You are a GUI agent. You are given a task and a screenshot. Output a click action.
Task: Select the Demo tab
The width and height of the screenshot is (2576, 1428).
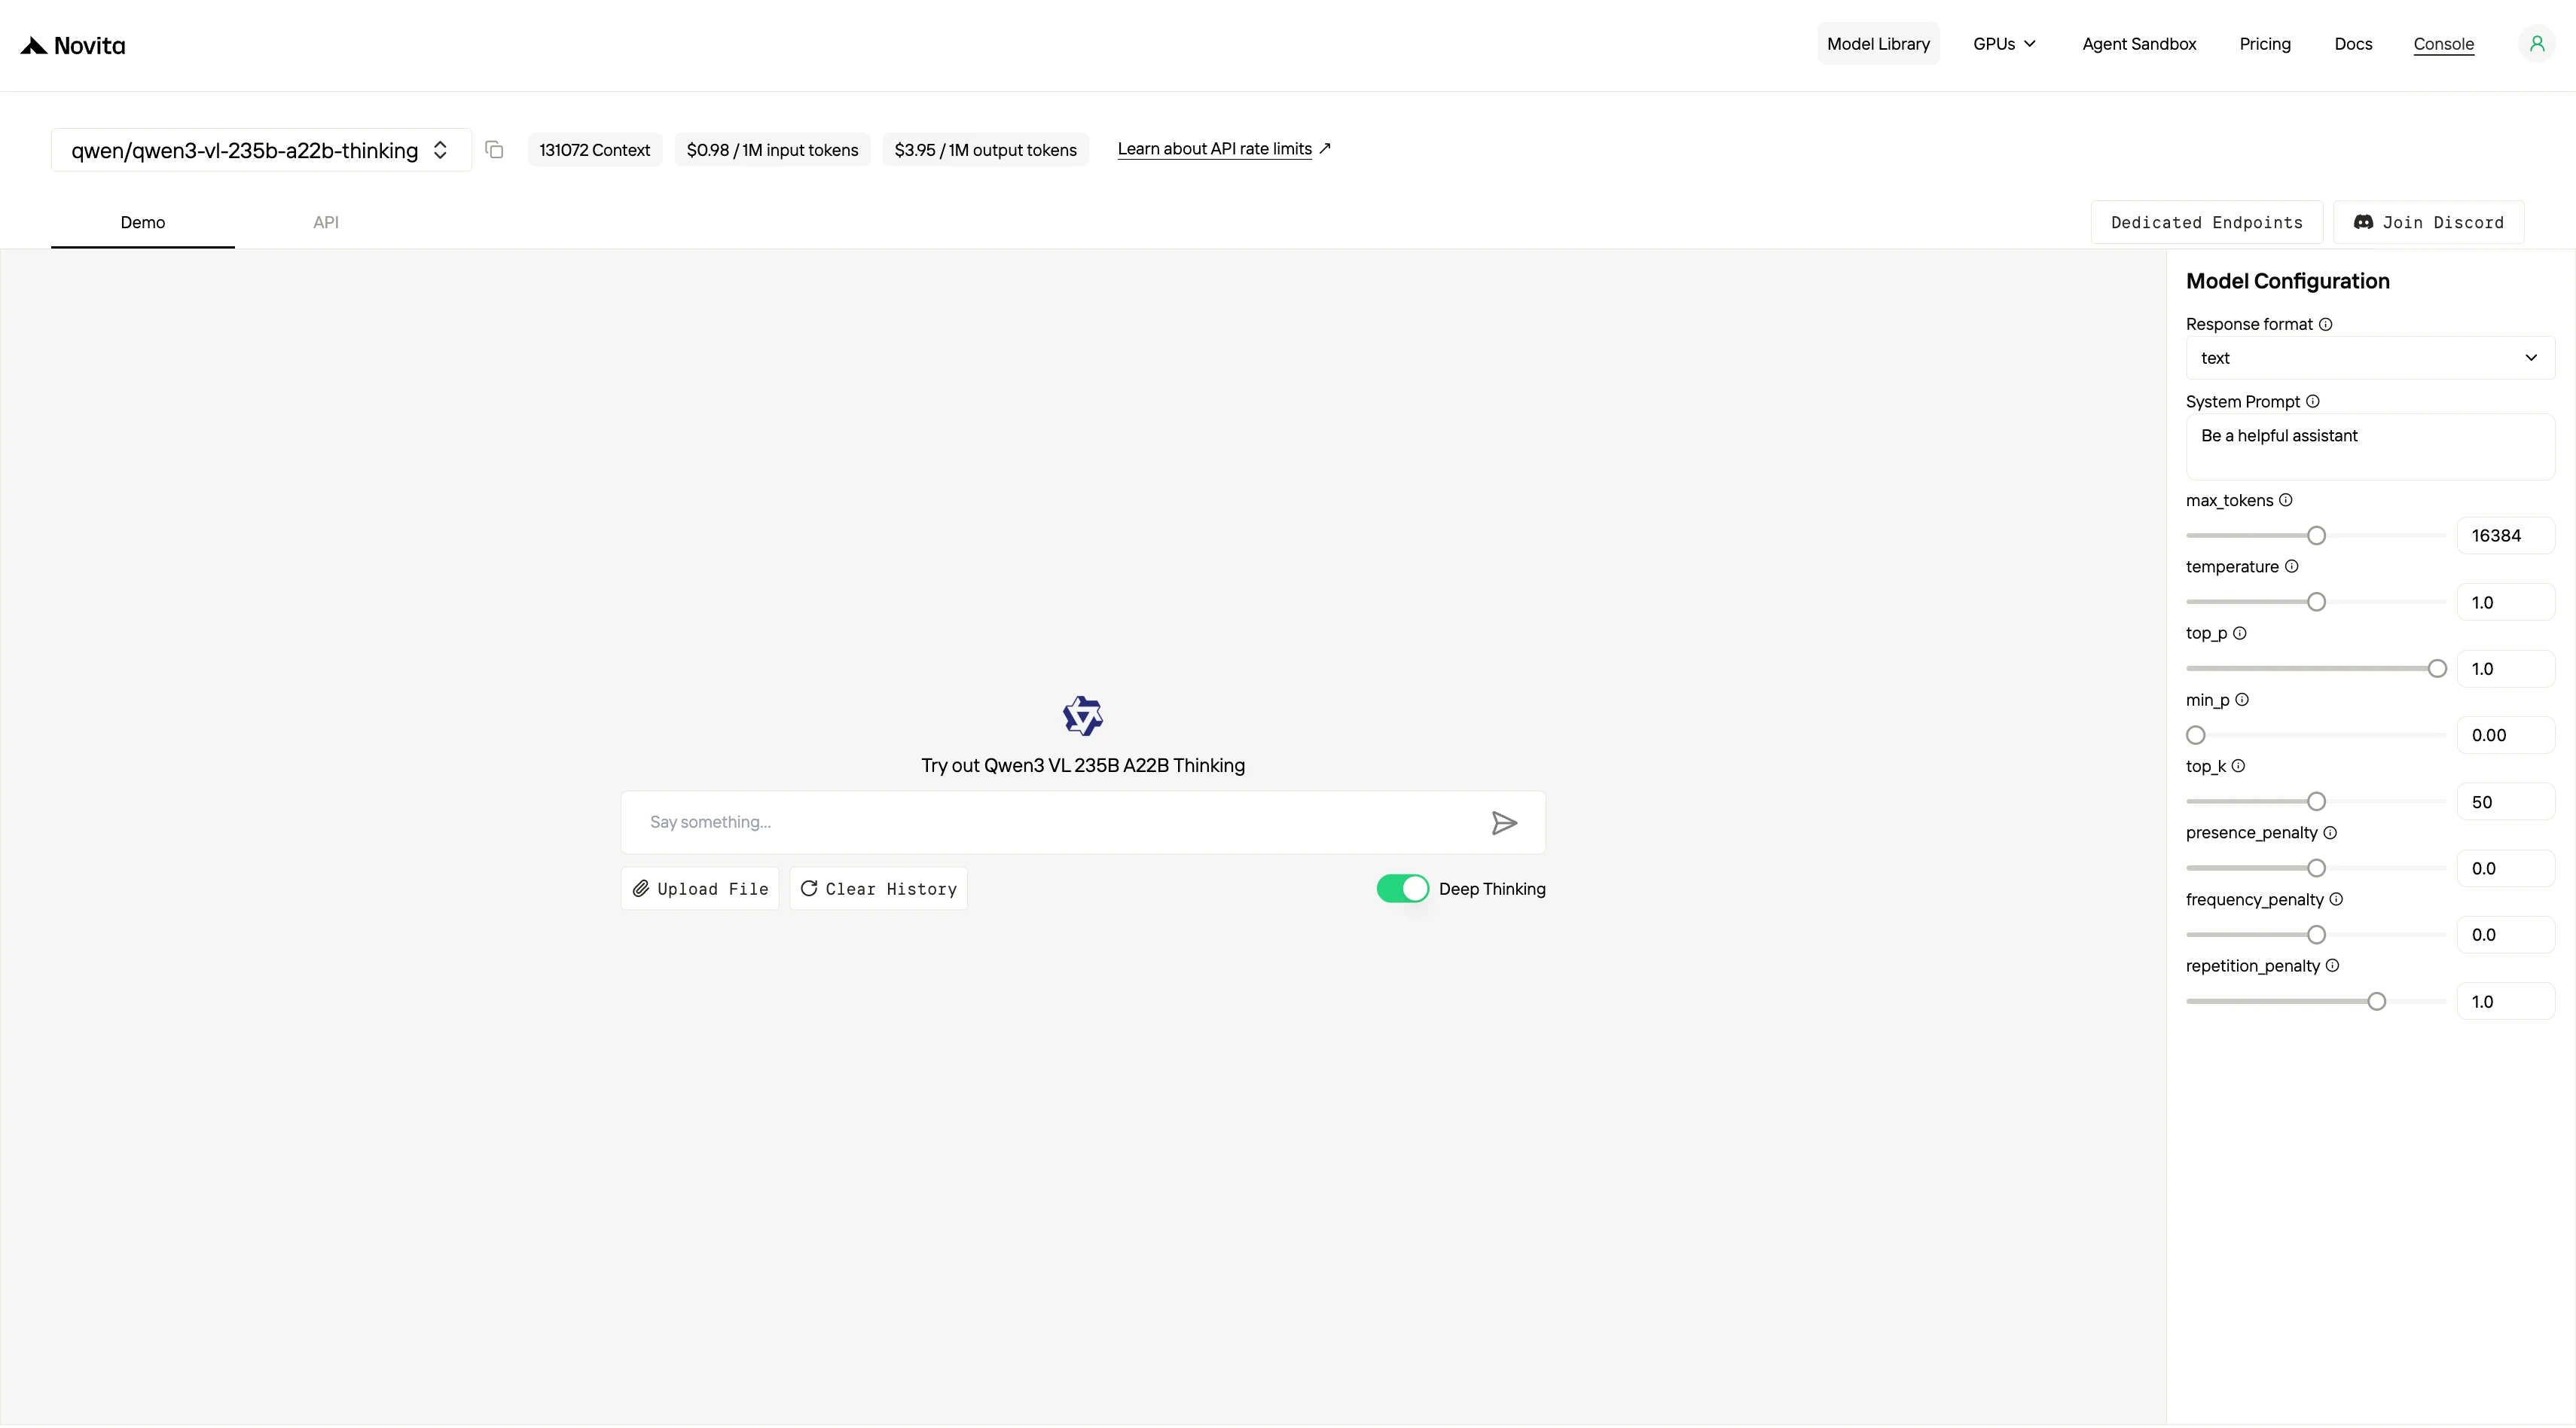(x=143, y=222)
